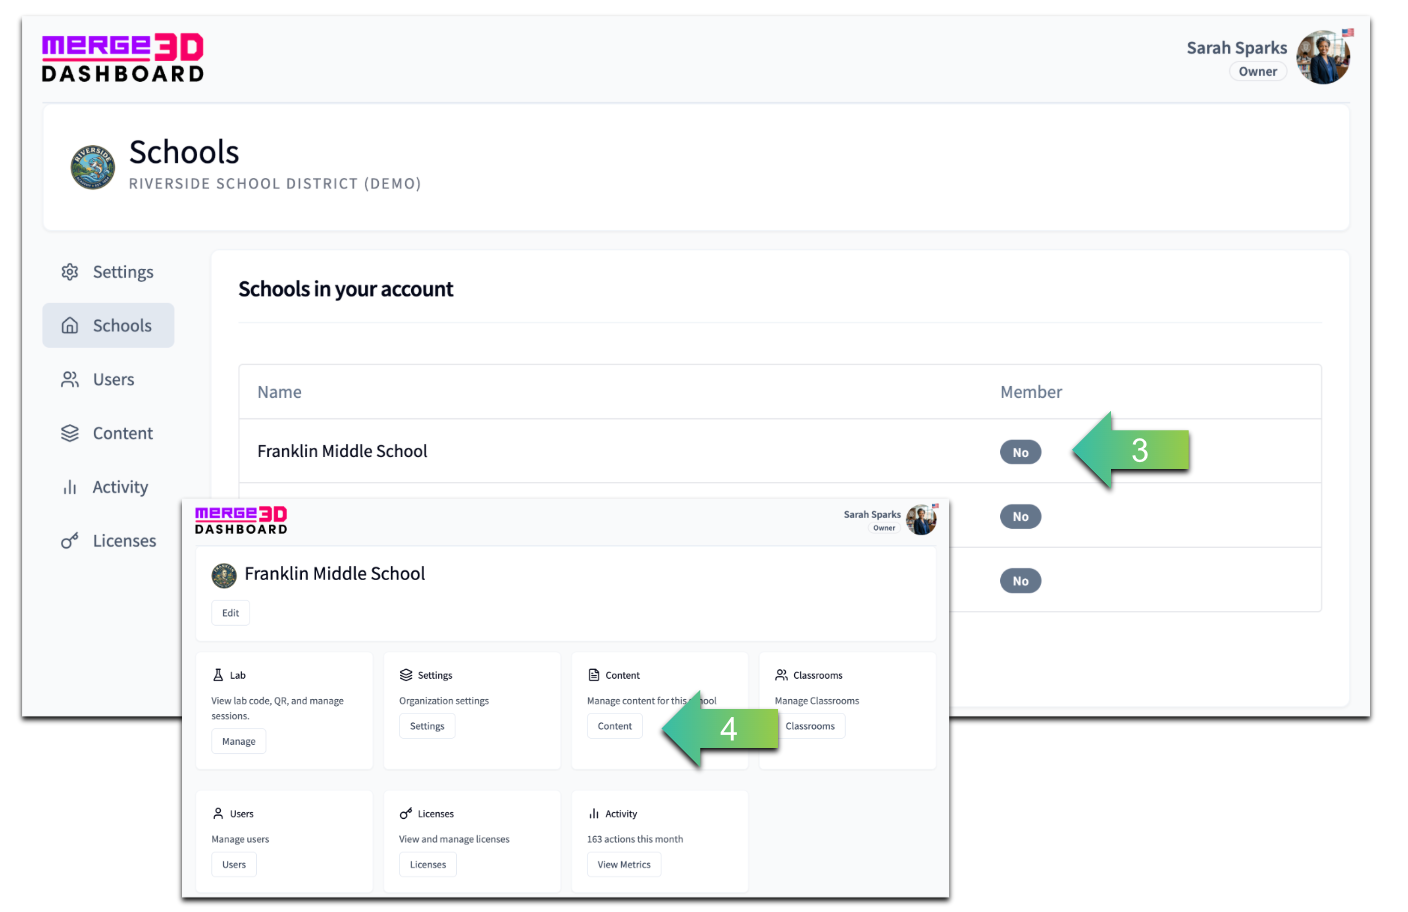The image size is (1408, 912).
Task: Open Content from the left sidebar
Action: (108, 433)
